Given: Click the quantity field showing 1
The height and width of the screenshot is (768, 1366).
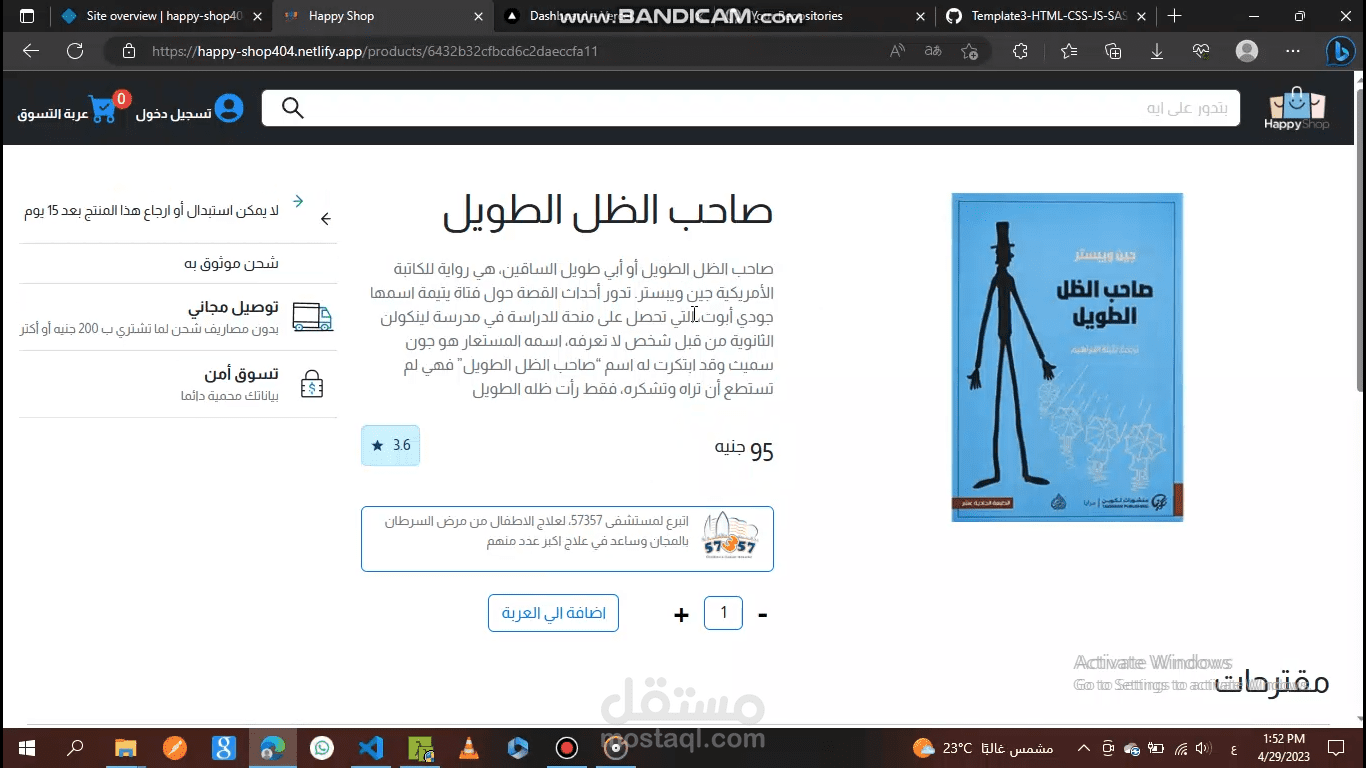Looking at the screenshot, I should tap(723, 613).
